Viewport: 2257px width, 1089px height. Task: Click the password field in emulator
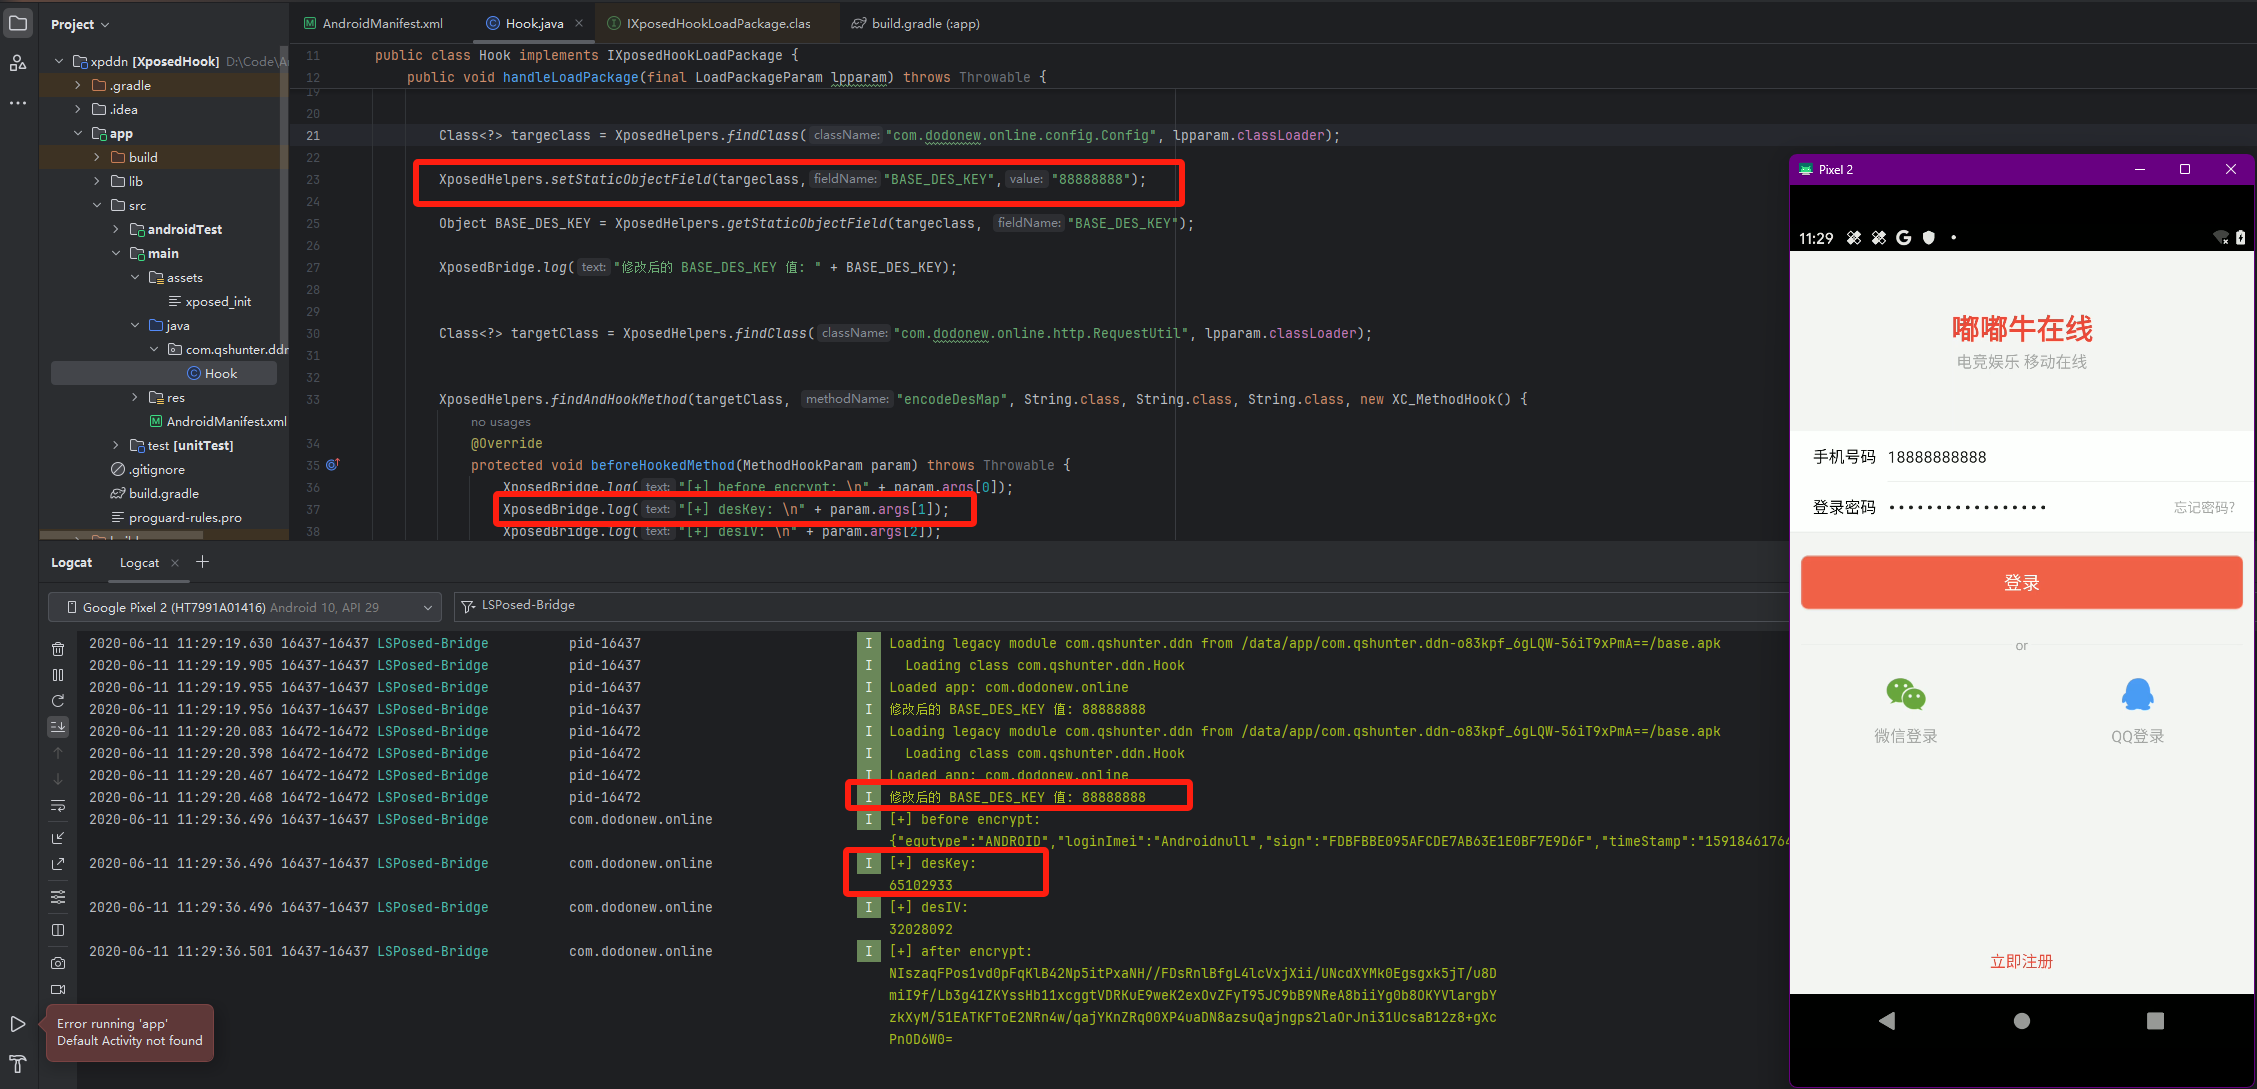pyautogui.click(x=2020, y=507)
